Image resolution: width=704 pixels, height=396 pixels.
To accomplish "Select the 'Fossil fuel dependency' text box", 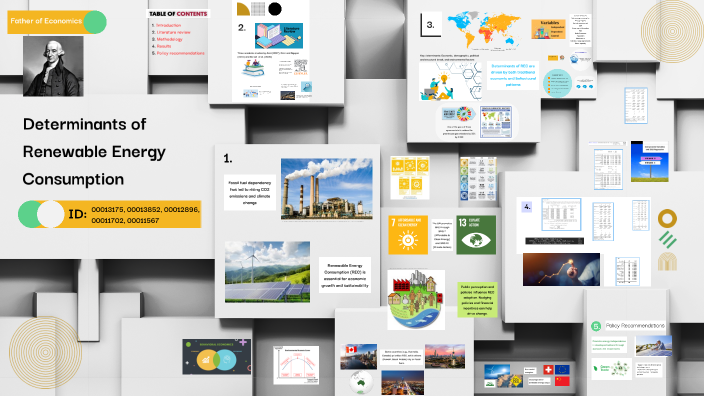I will point(250,193).
